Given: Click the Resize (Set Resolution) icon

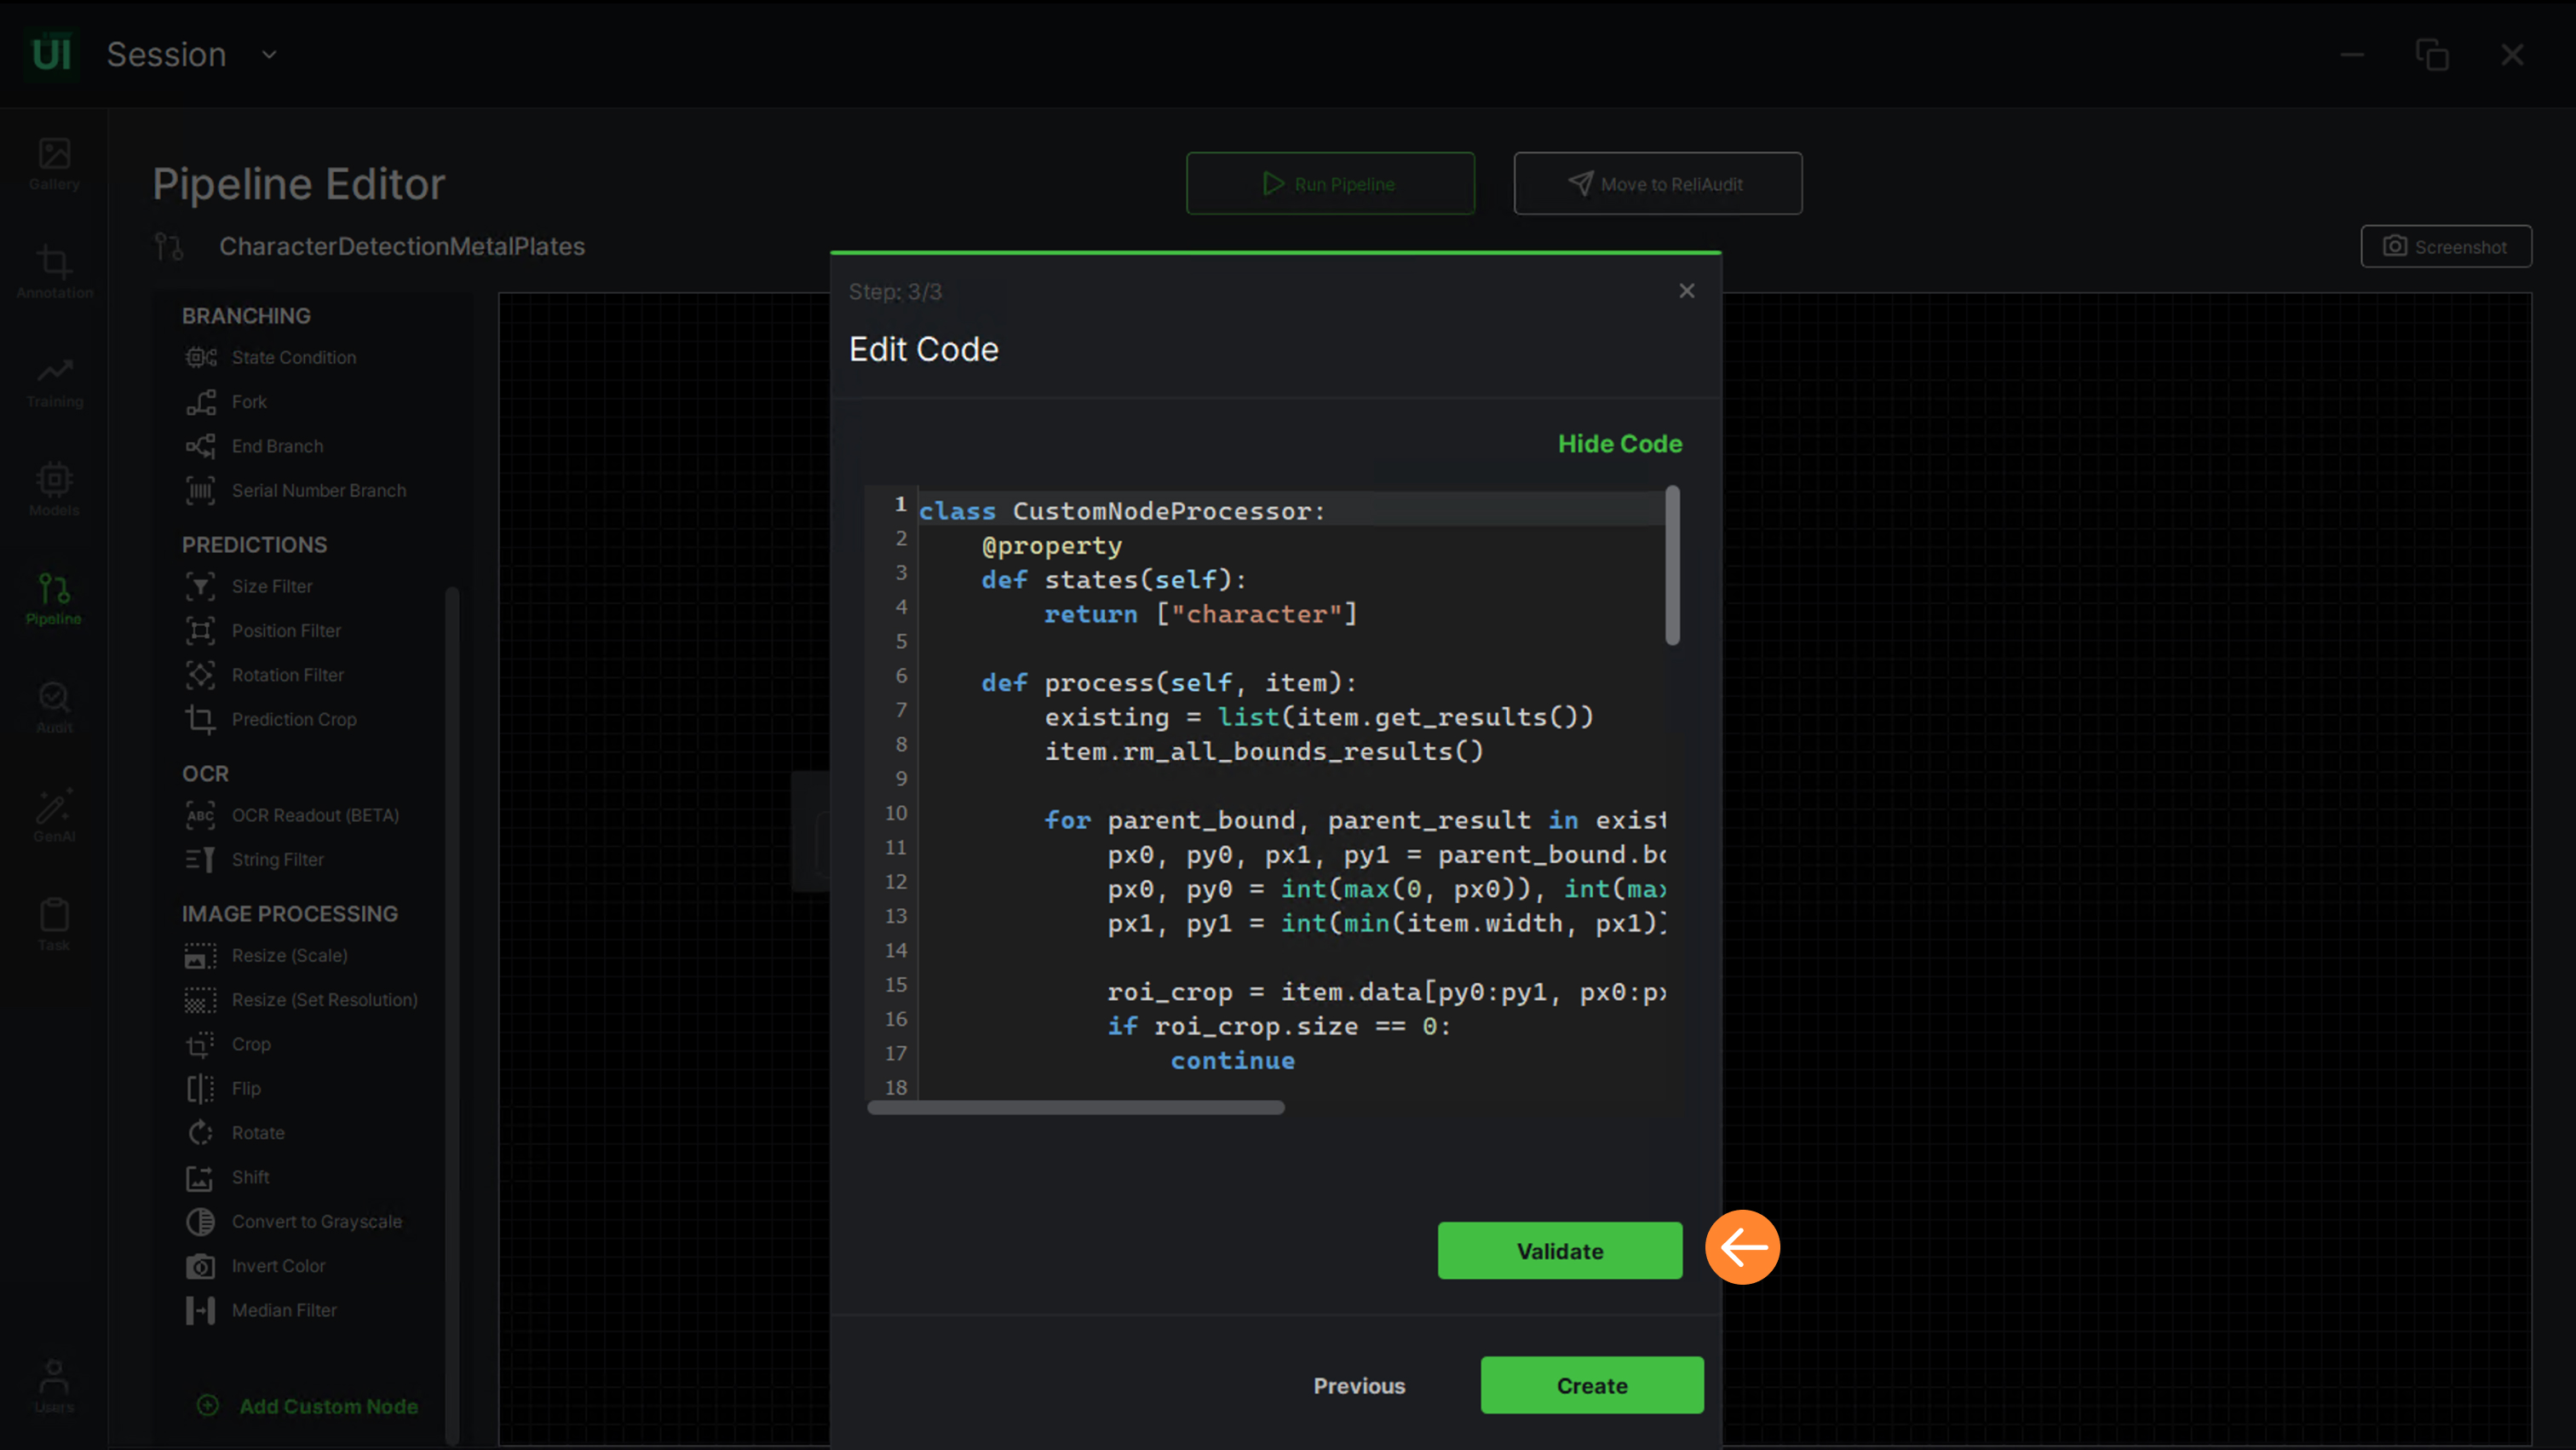Looking at the screenshot, I should point(200,1000).
